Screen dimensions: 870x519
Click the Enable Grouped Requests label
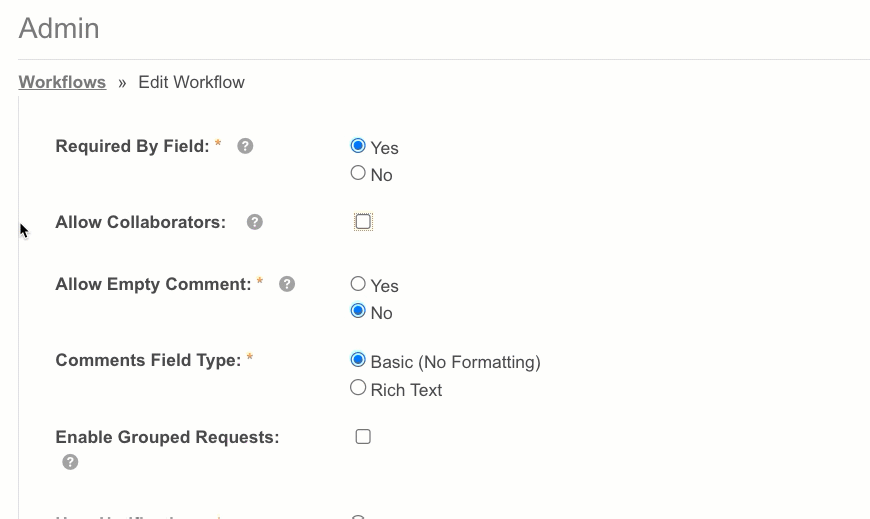[167, 437]
